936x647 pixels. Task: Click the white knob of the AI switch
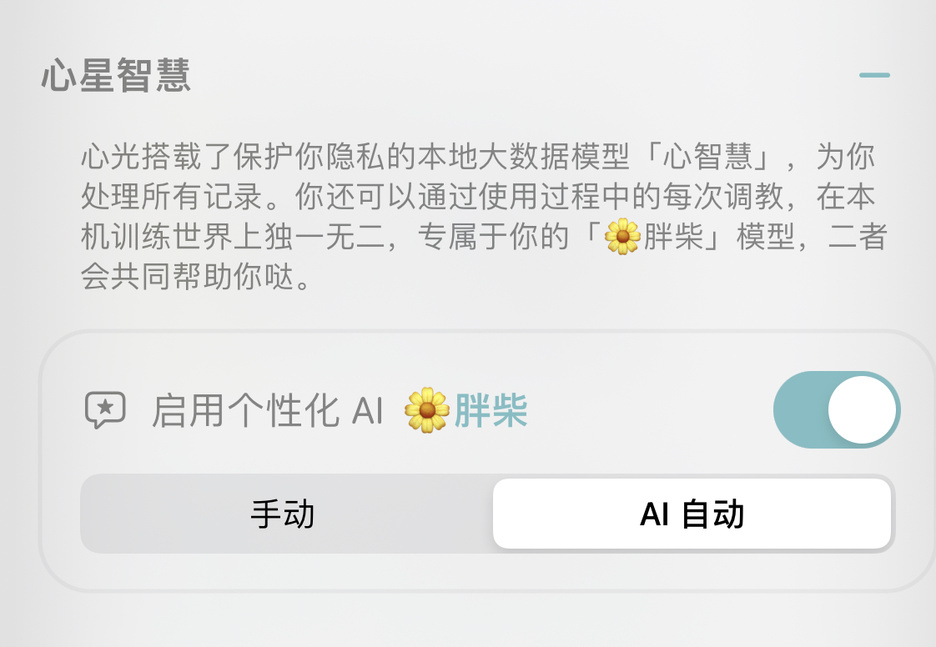click(x=862, y=410)
